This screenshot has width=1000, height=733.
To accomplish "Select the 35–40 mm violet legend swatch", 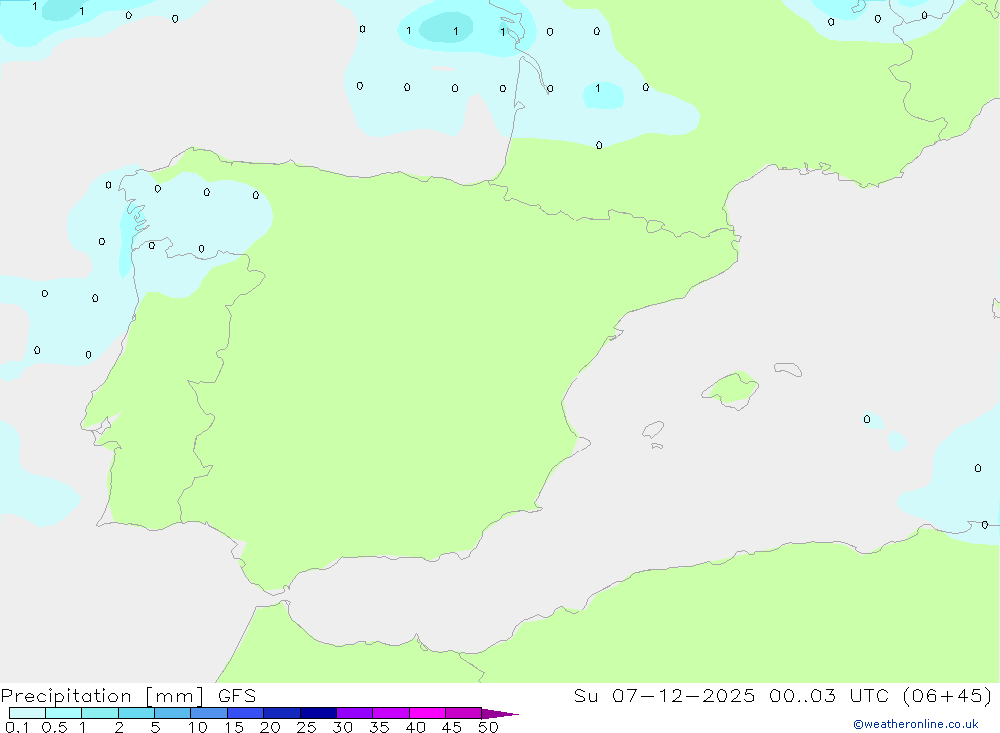I will (391, 713).
